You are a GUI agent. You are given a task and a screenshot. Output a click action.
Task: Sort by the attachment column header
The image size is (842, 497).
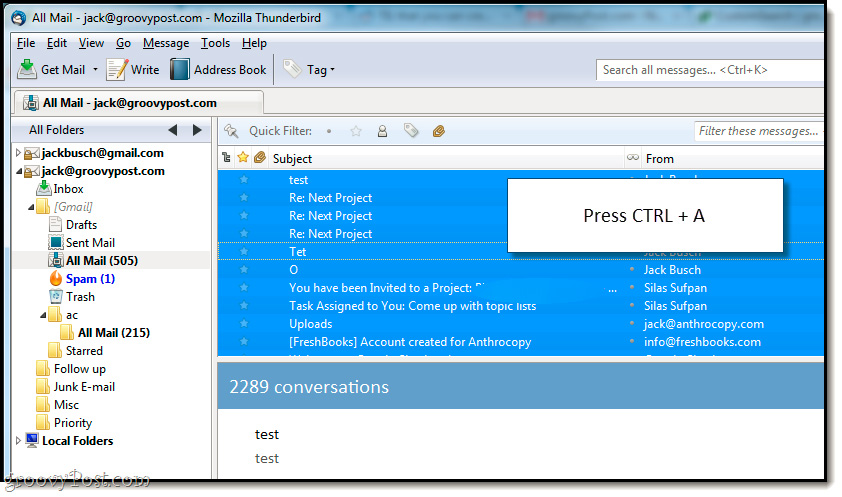tap(260, 157)
